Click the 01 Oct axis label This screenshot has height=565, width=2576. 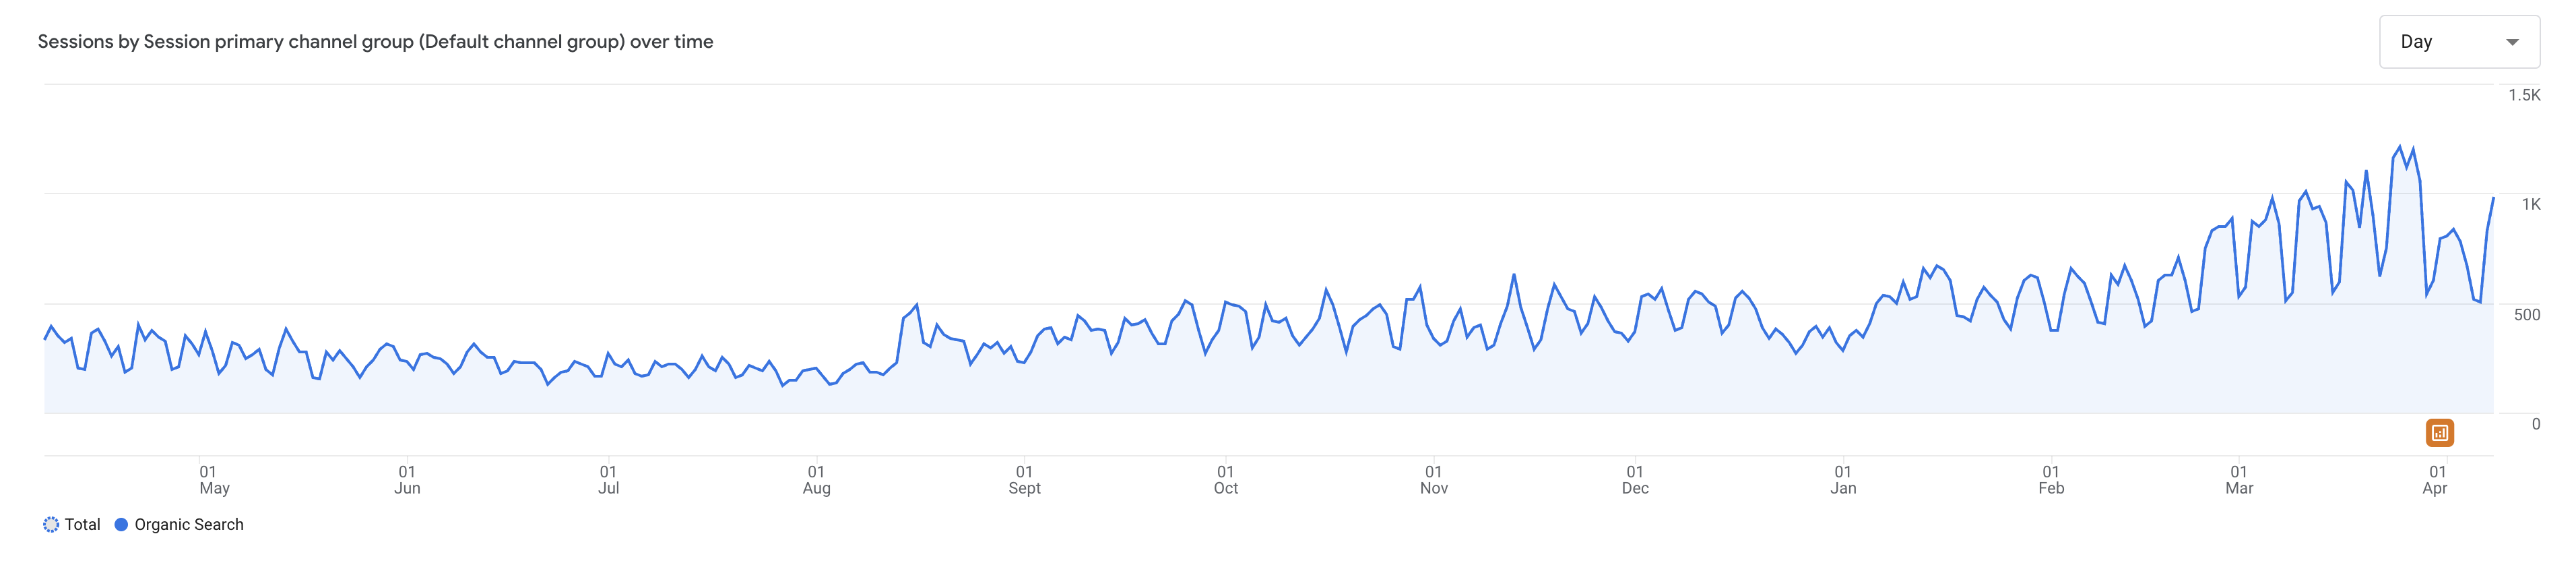(x=1225, y=480)
